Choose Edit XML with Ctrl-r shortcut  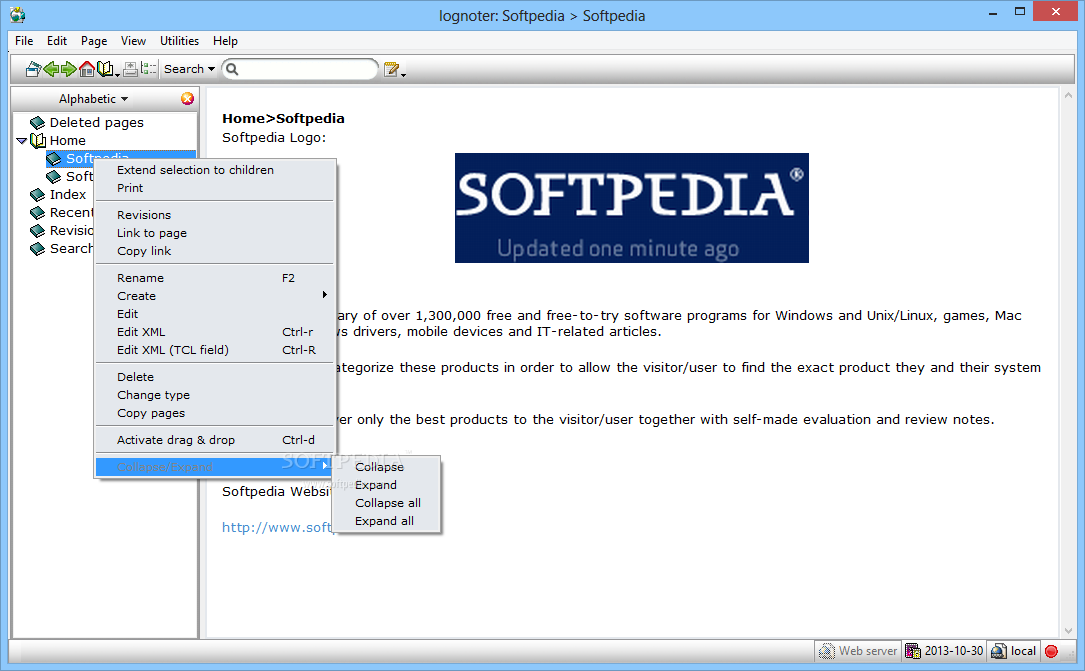coord(215,331)
